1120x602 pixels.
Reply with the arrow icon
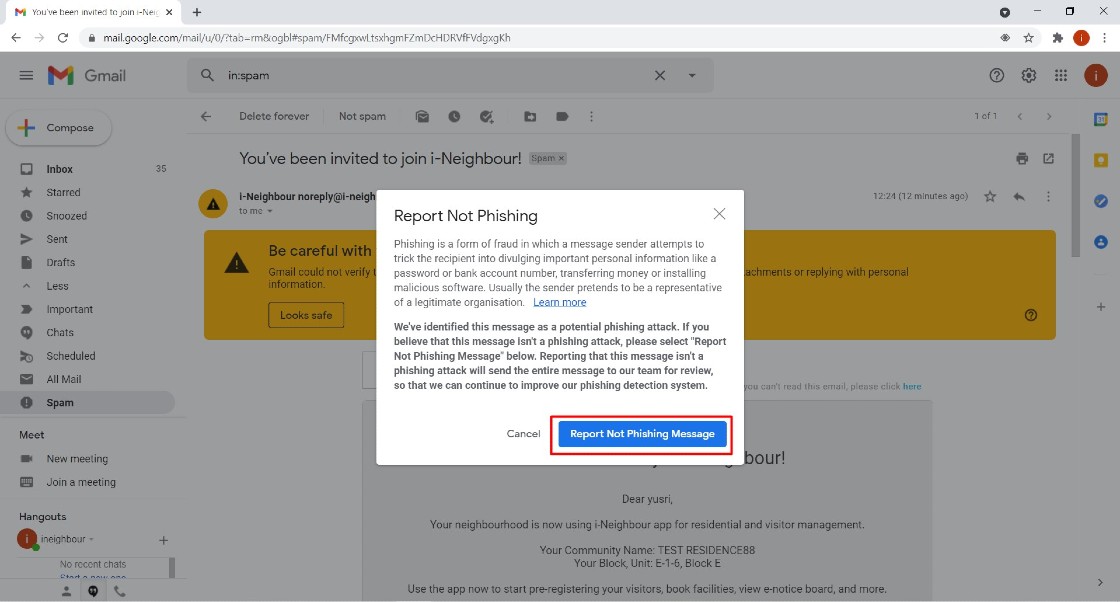pyautogui.click(x=1019, y=196)
